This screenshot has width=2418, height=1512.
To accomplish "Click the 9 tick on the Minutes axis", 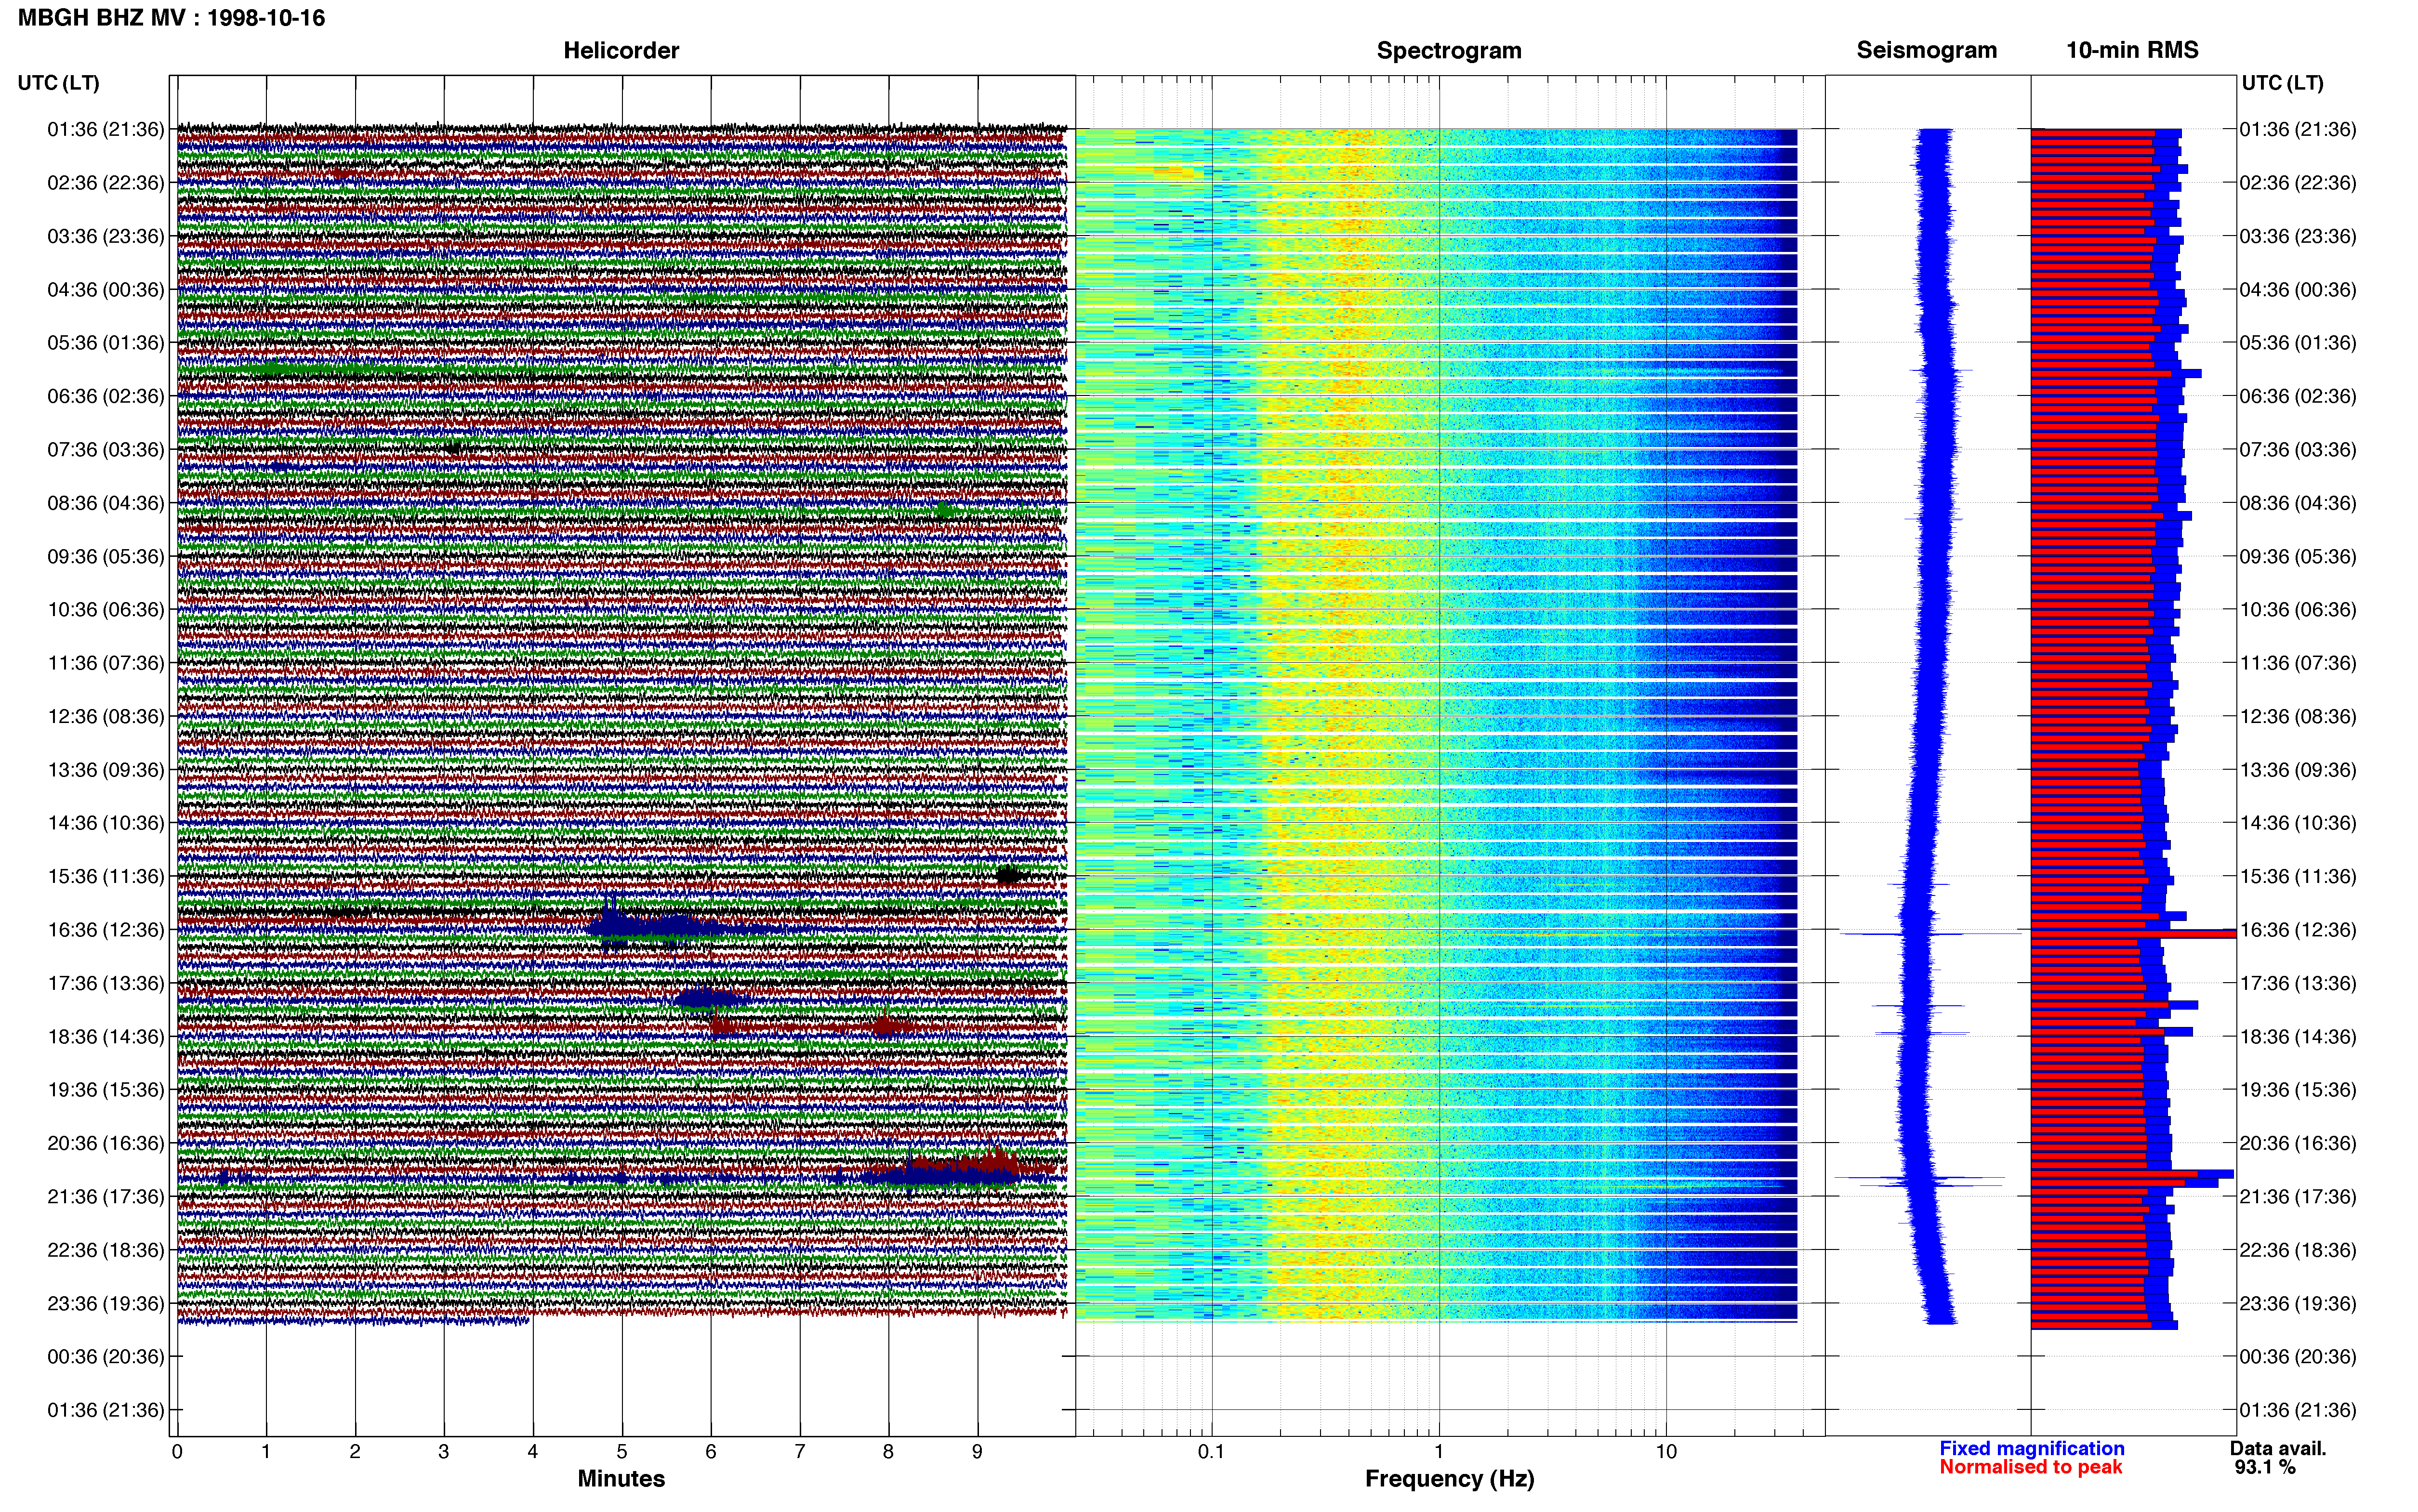I will (x=978, y=1451).
